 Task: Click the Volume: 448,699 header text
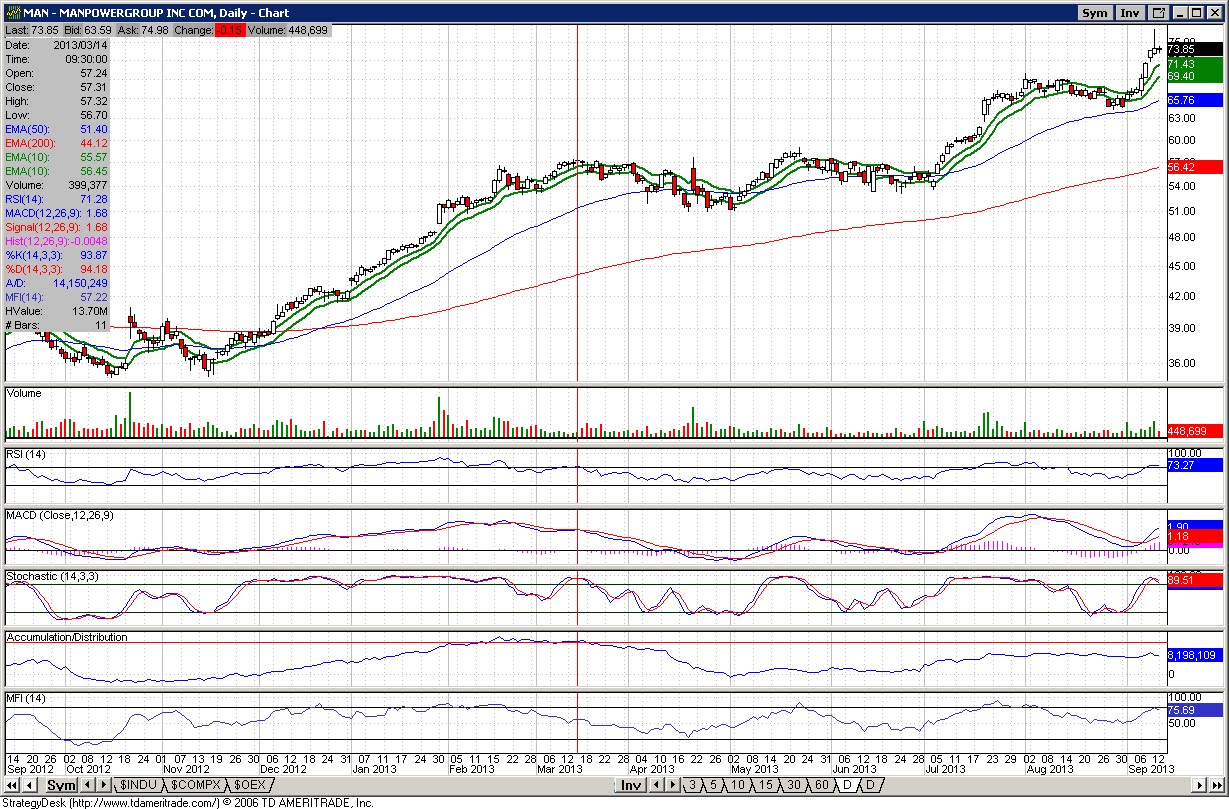click(289, 30)
